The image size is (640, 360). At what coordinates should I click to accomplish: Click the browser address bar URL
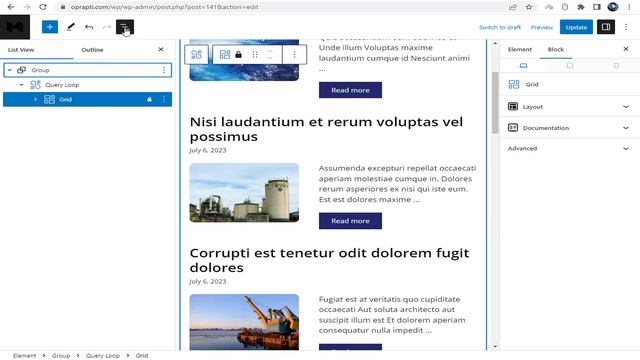(x=164, y=7)
